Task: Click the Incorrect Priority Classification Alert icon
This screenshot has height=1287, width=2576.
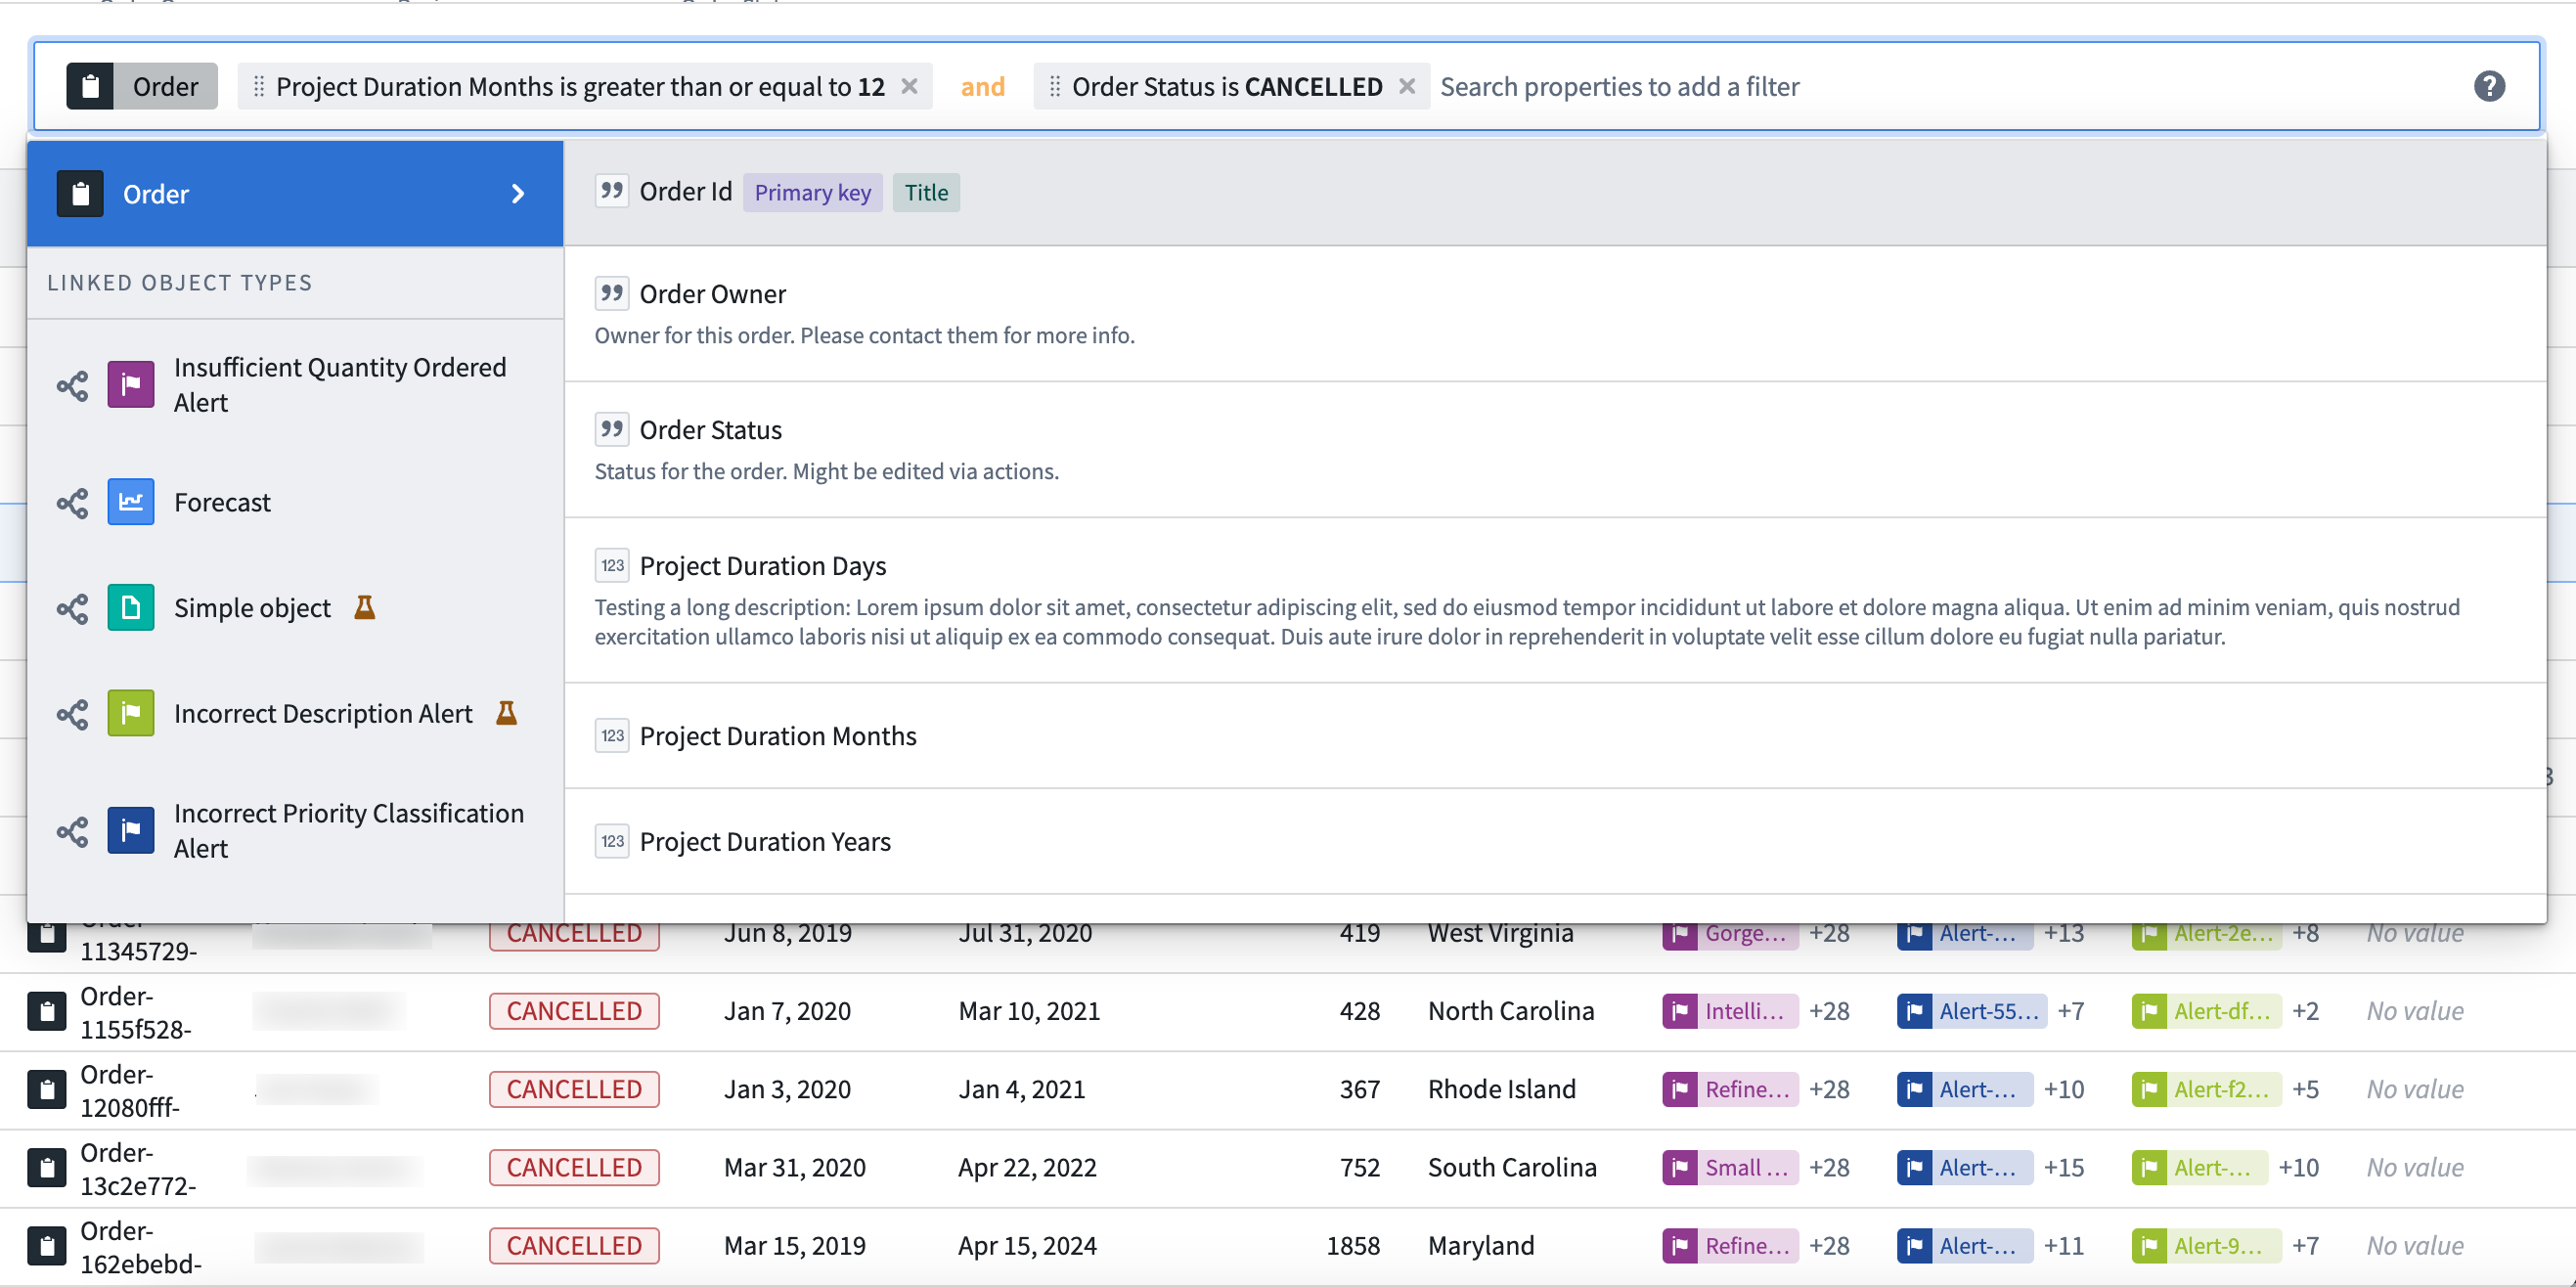Action: coord(131,830)
